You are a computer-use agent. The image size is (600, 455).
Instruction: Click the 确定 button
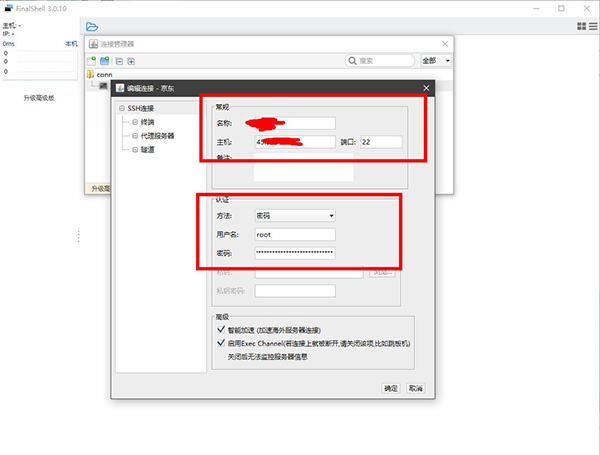coord(391,388)
